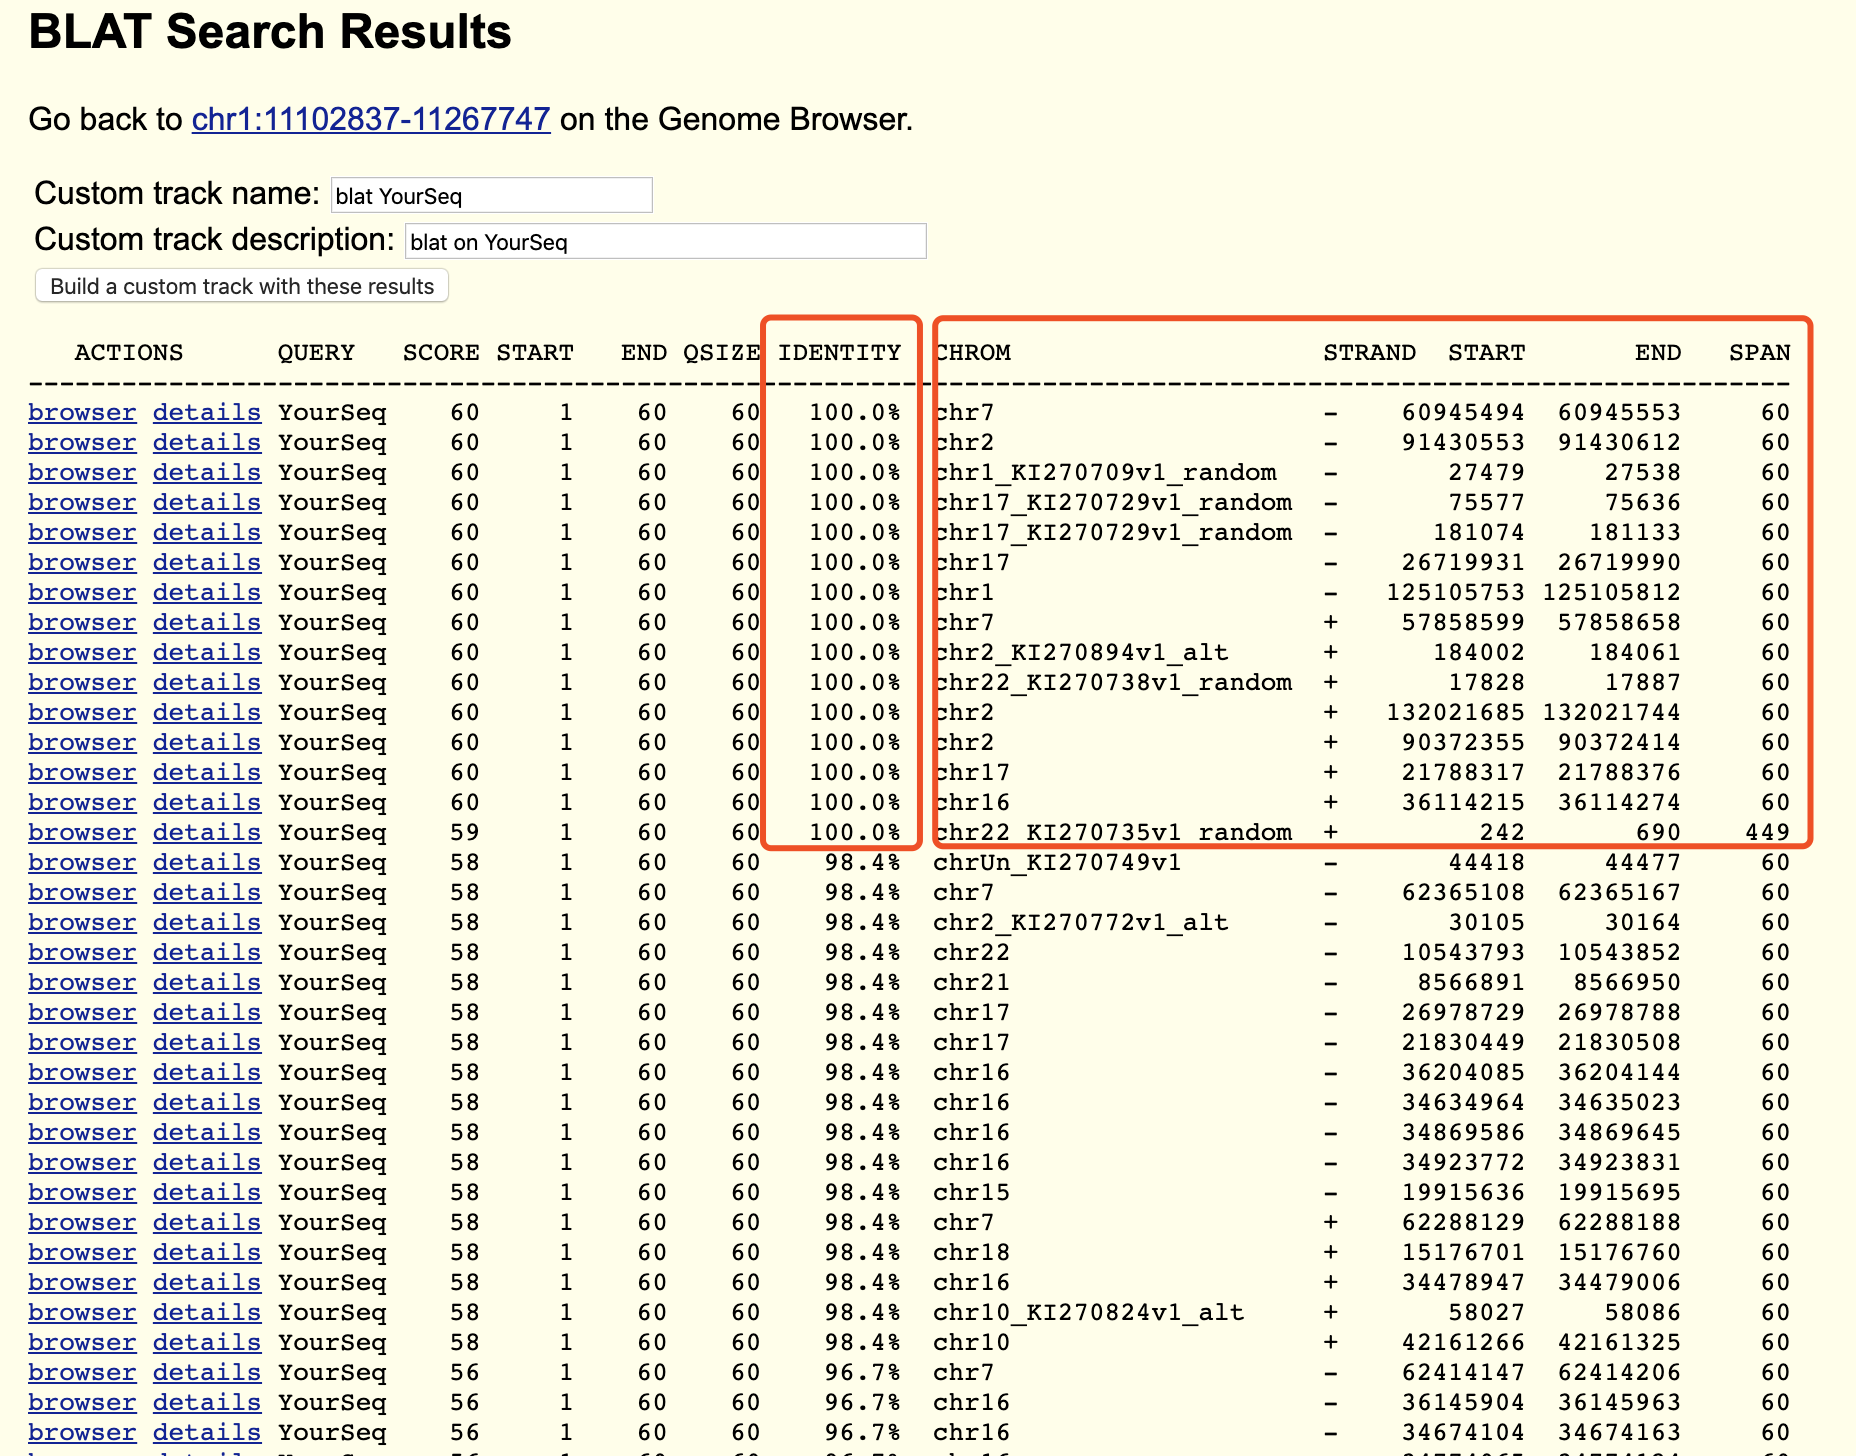Open the chr1:11102837-11267747 Genome Browser link
Image resolution: width=1856 pixels, height=1456 pixels.
click(370, 119)
